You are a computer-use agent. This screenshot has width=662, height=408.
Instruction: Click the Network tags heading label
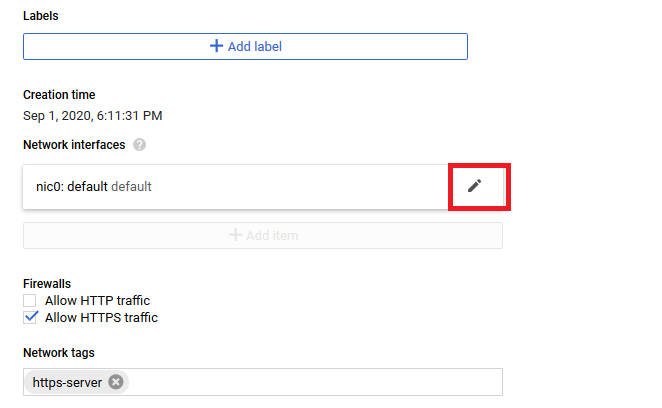click(59, 353)
